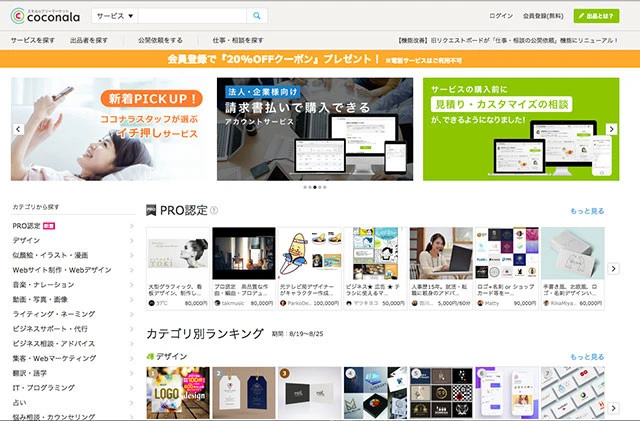Click the green icon beside デザイン ranking
Screen dimensions: 640x421
coord(150,356)
